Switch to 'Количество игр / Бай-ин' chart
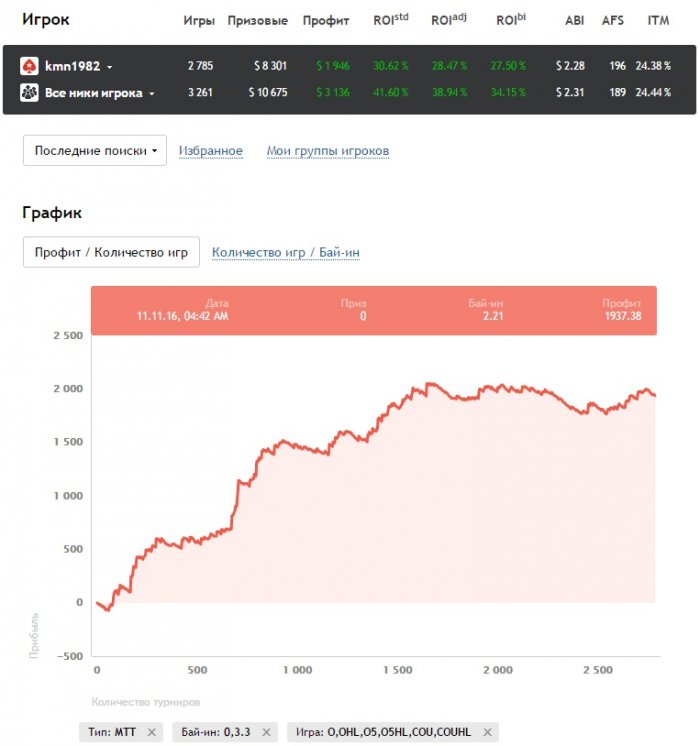 point(285,252)
